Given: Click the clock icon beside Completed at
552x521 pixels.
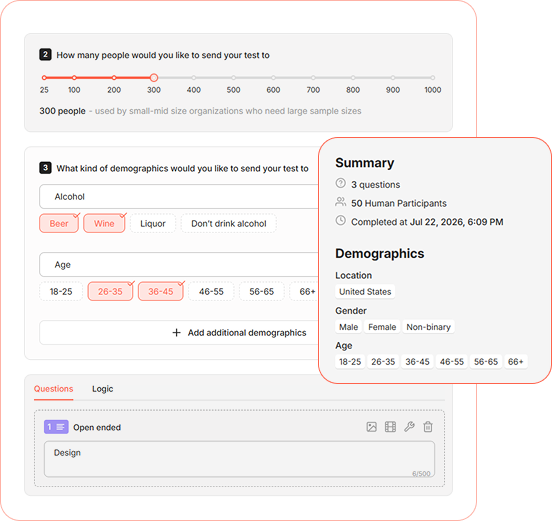Looking at the screenshot, I should pyautogui.click(x=340, y=221).
